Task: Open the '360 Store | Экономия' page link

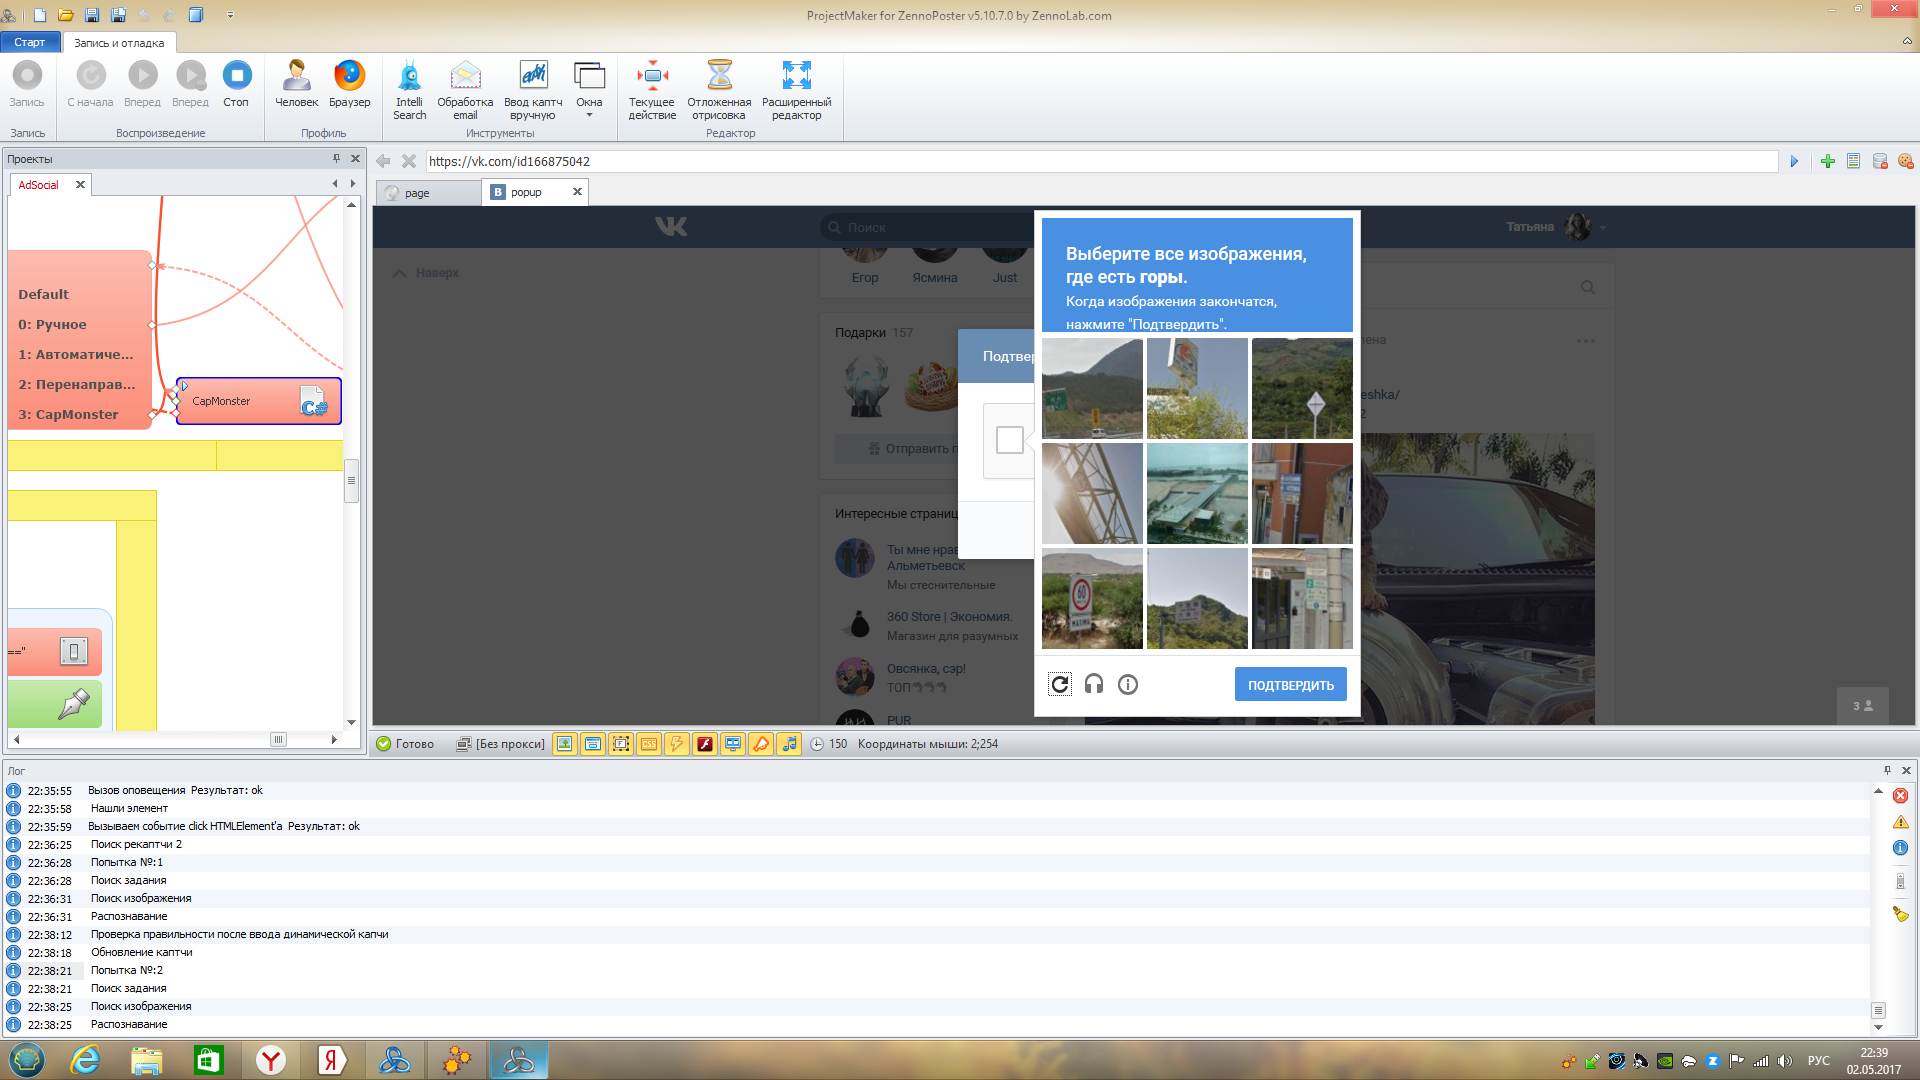Action: [x=949, y=617]
